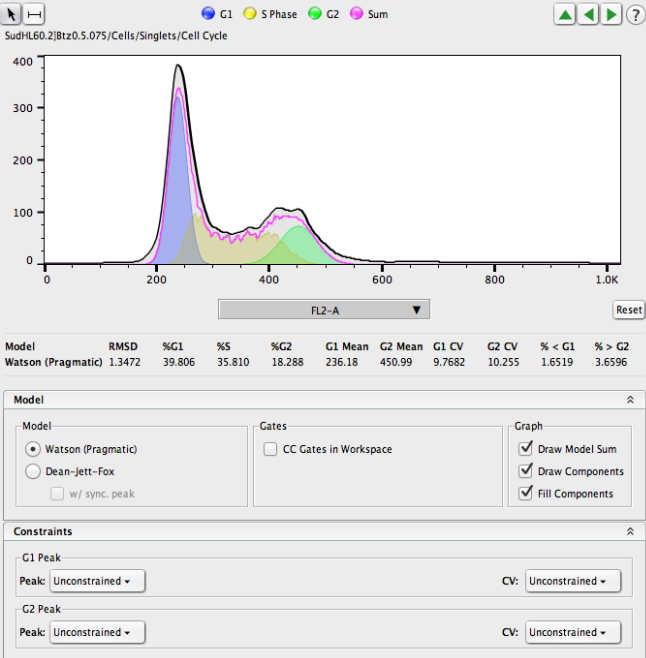Go to previous sample with left arrow
The width and height of the screenshot is (646, 658).
point(588,14)
